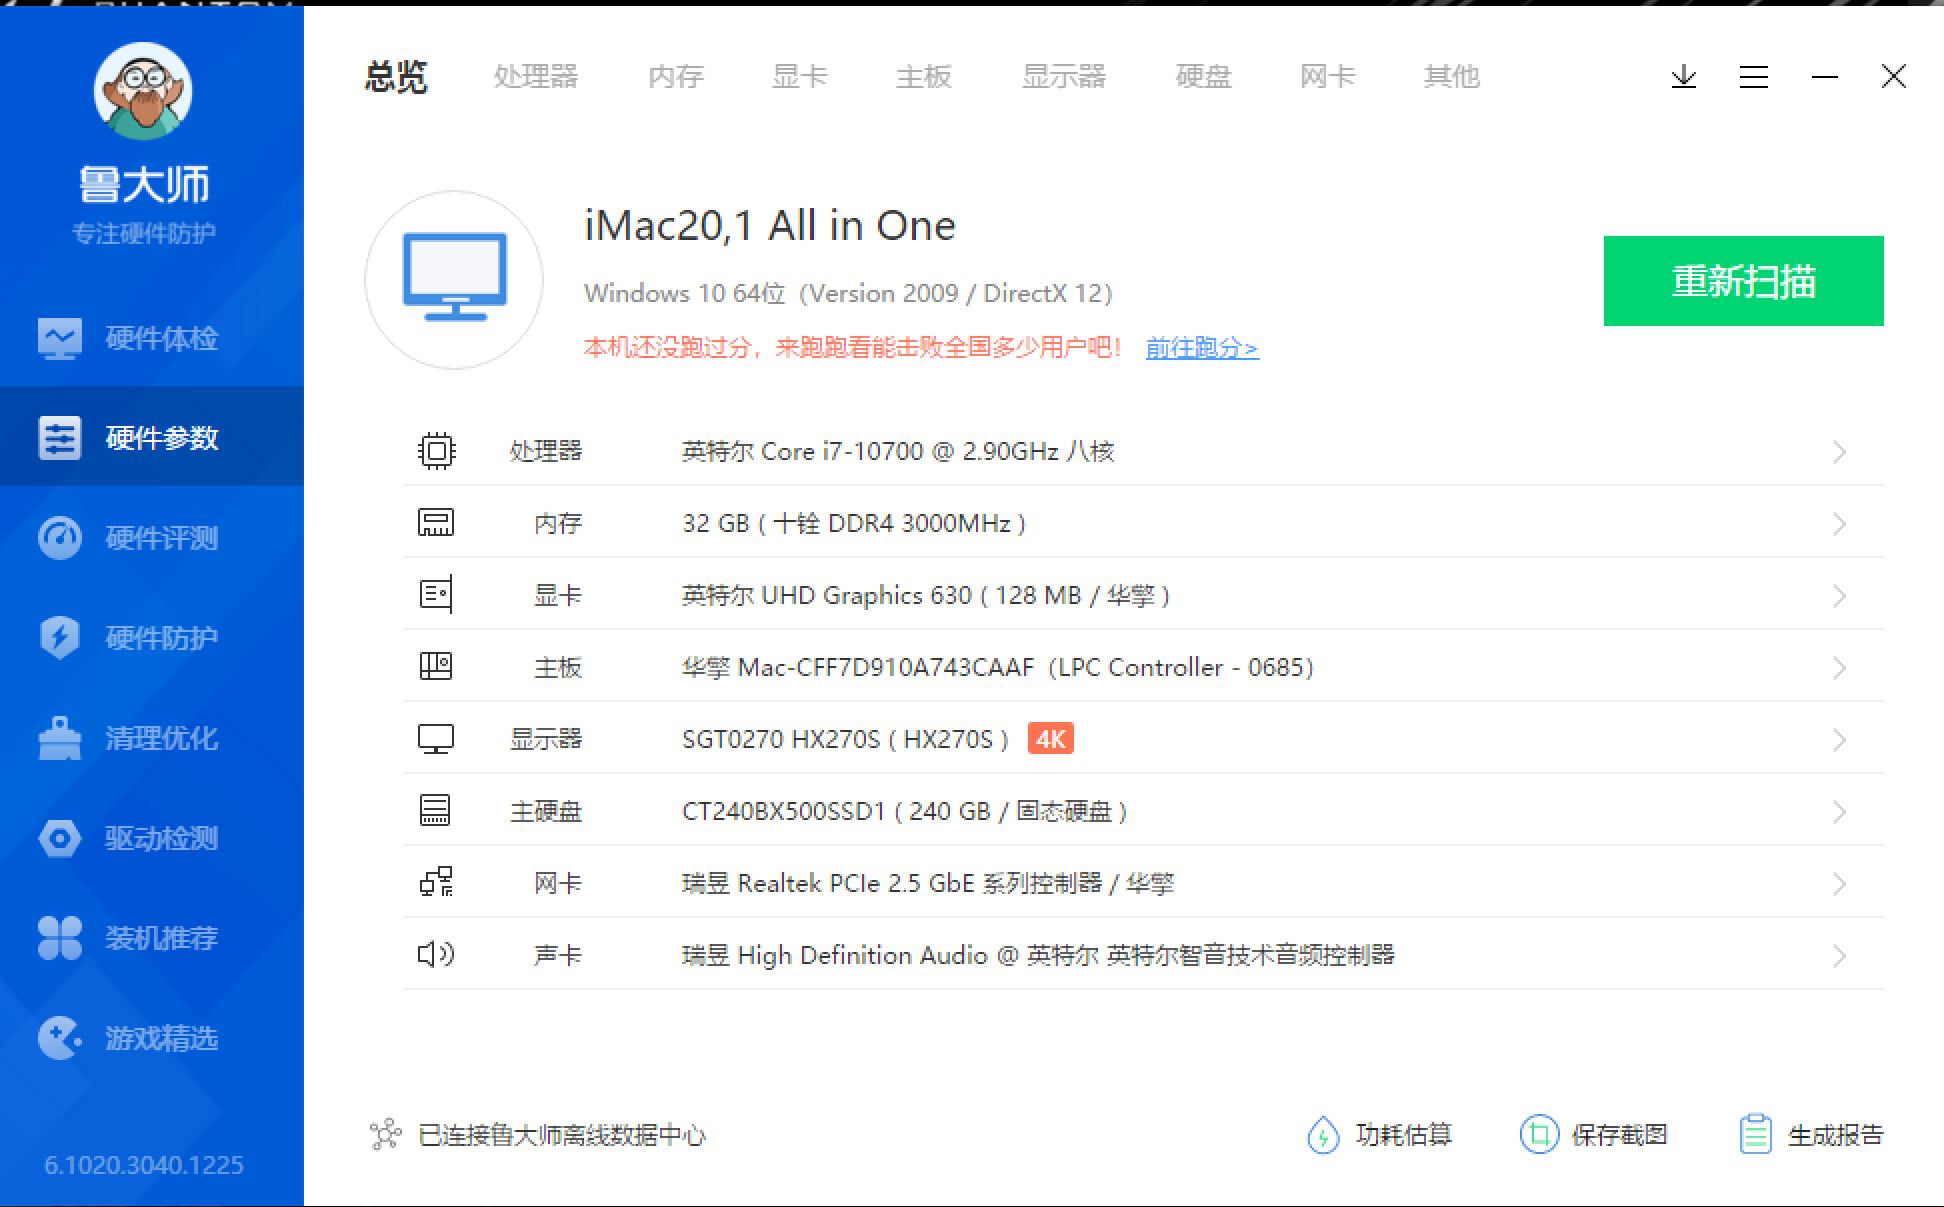The image size is (1944, 1207).
Task: Switch to the 总览 tab
Action: click(x=396, y=77)
